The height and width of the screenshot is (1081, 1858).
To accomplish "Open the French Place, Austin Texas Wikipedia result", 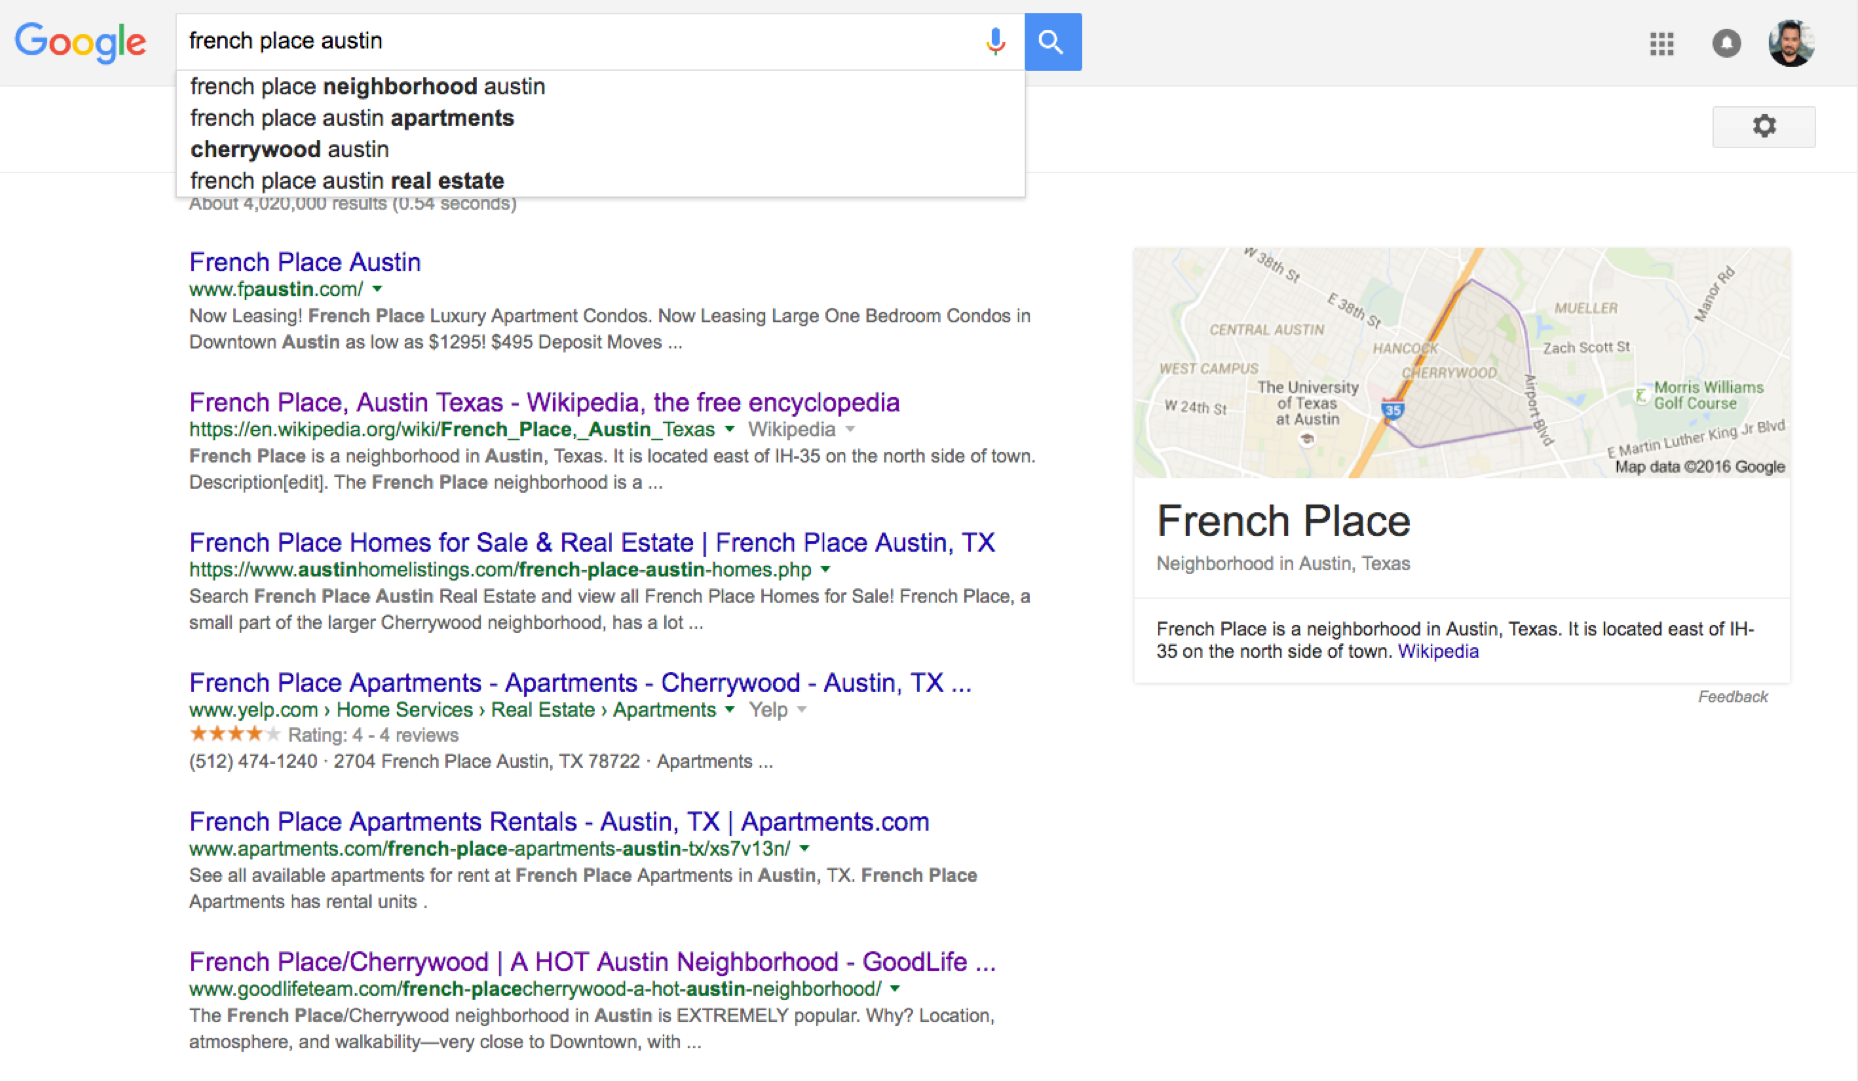I will [x=543, y=402].
